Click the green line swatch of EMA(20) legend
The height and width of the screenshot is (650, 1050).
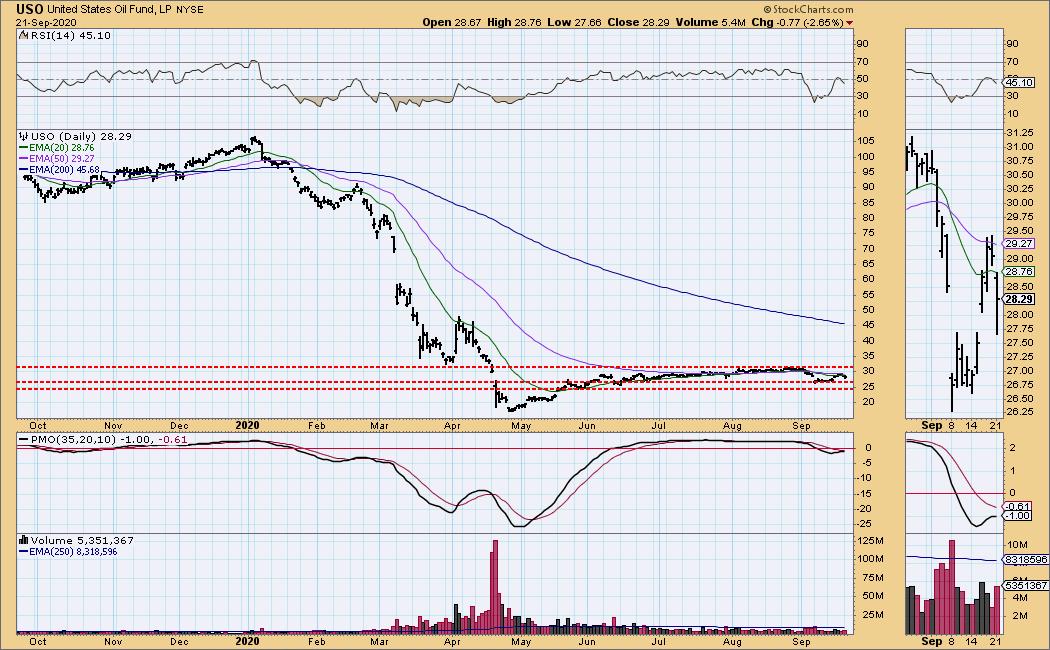point(23,148)
